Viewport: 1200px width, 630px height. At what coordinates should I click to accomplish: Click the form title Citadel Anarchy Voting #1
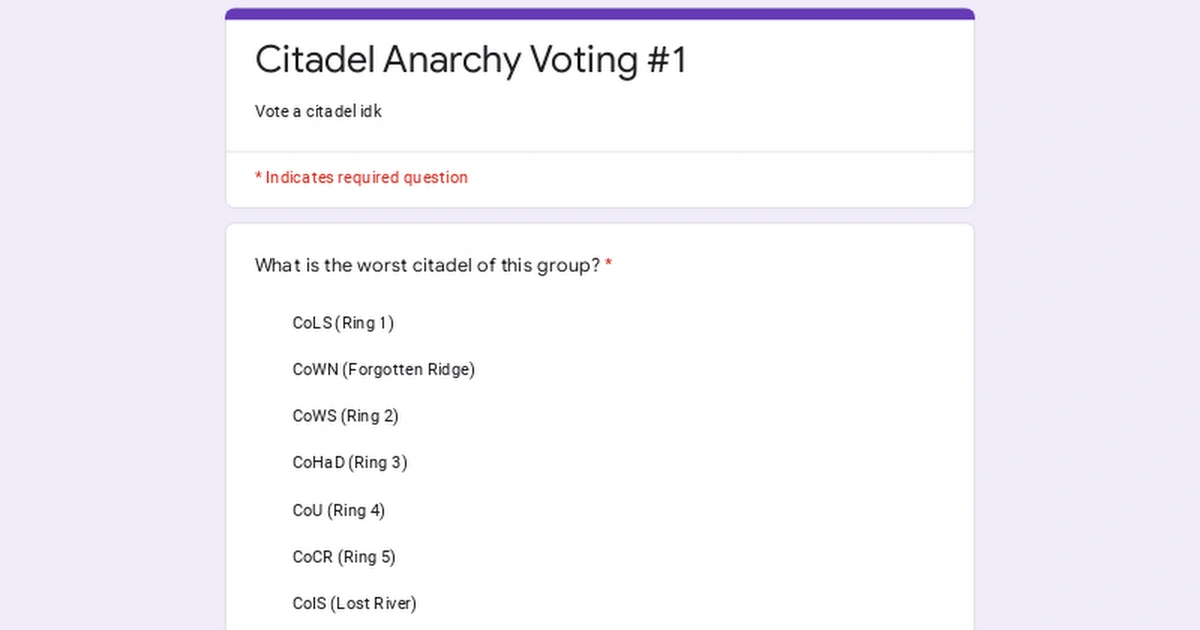click(472, 59)
